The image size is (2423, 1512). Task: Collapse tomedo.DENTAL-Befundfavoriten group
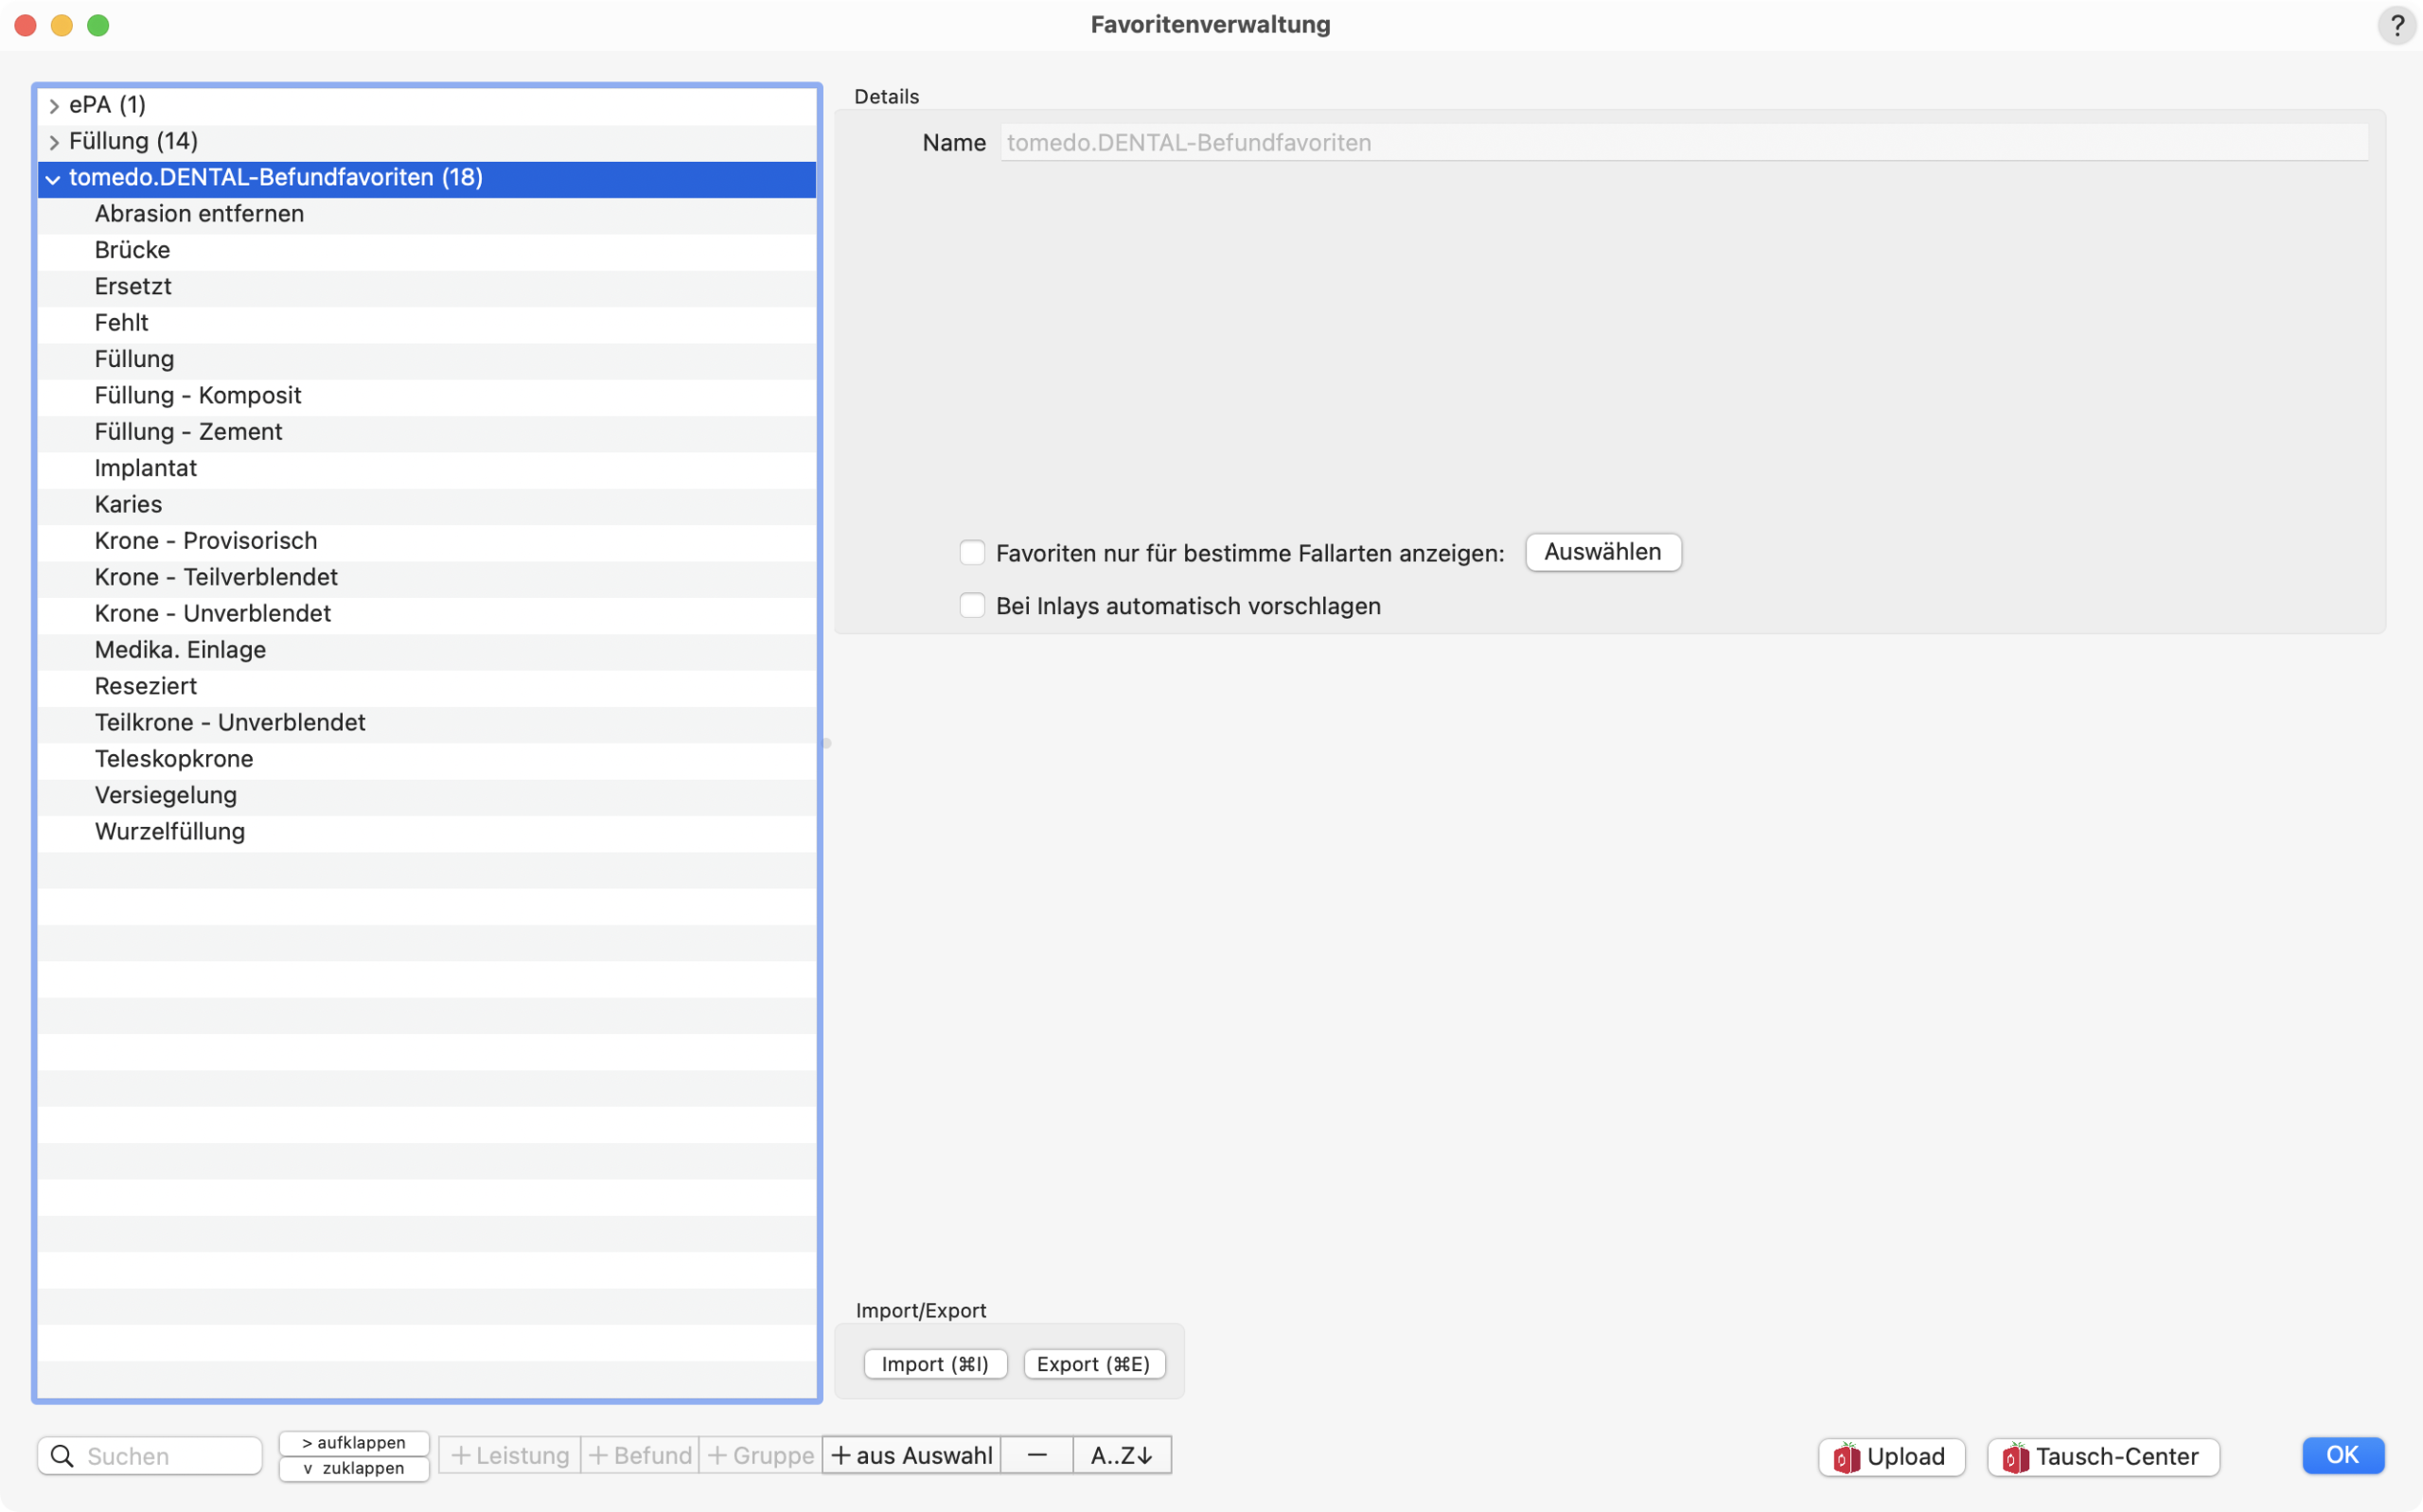coord(53,179)
